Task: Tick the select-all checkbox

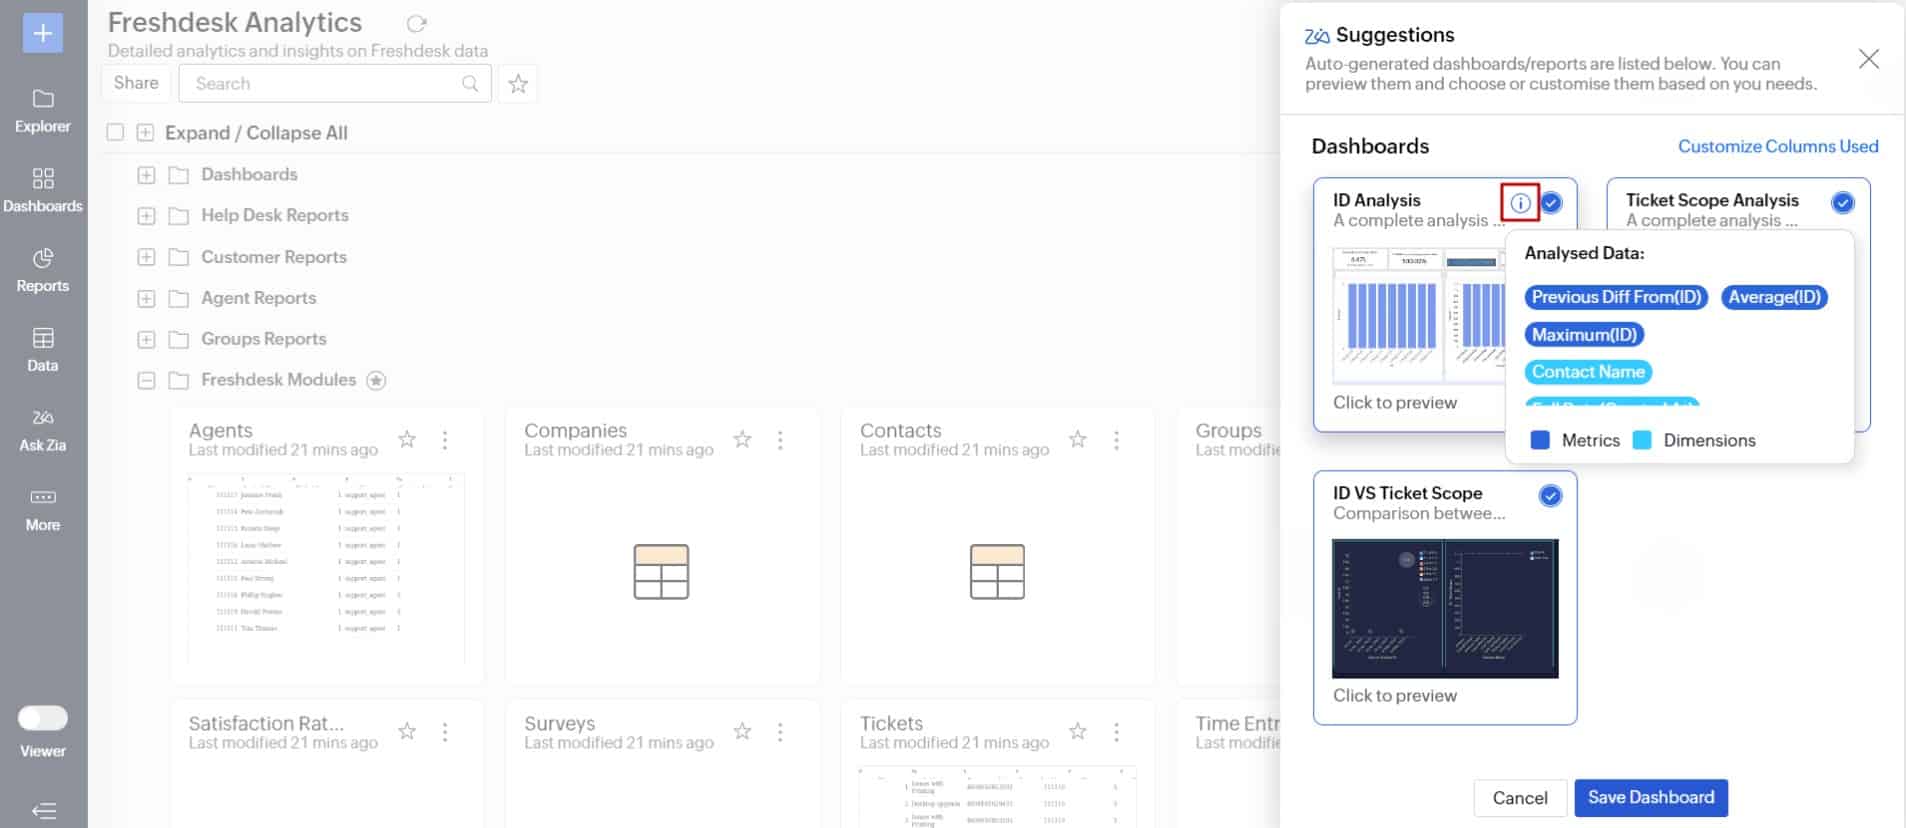Action: point(116,132)
